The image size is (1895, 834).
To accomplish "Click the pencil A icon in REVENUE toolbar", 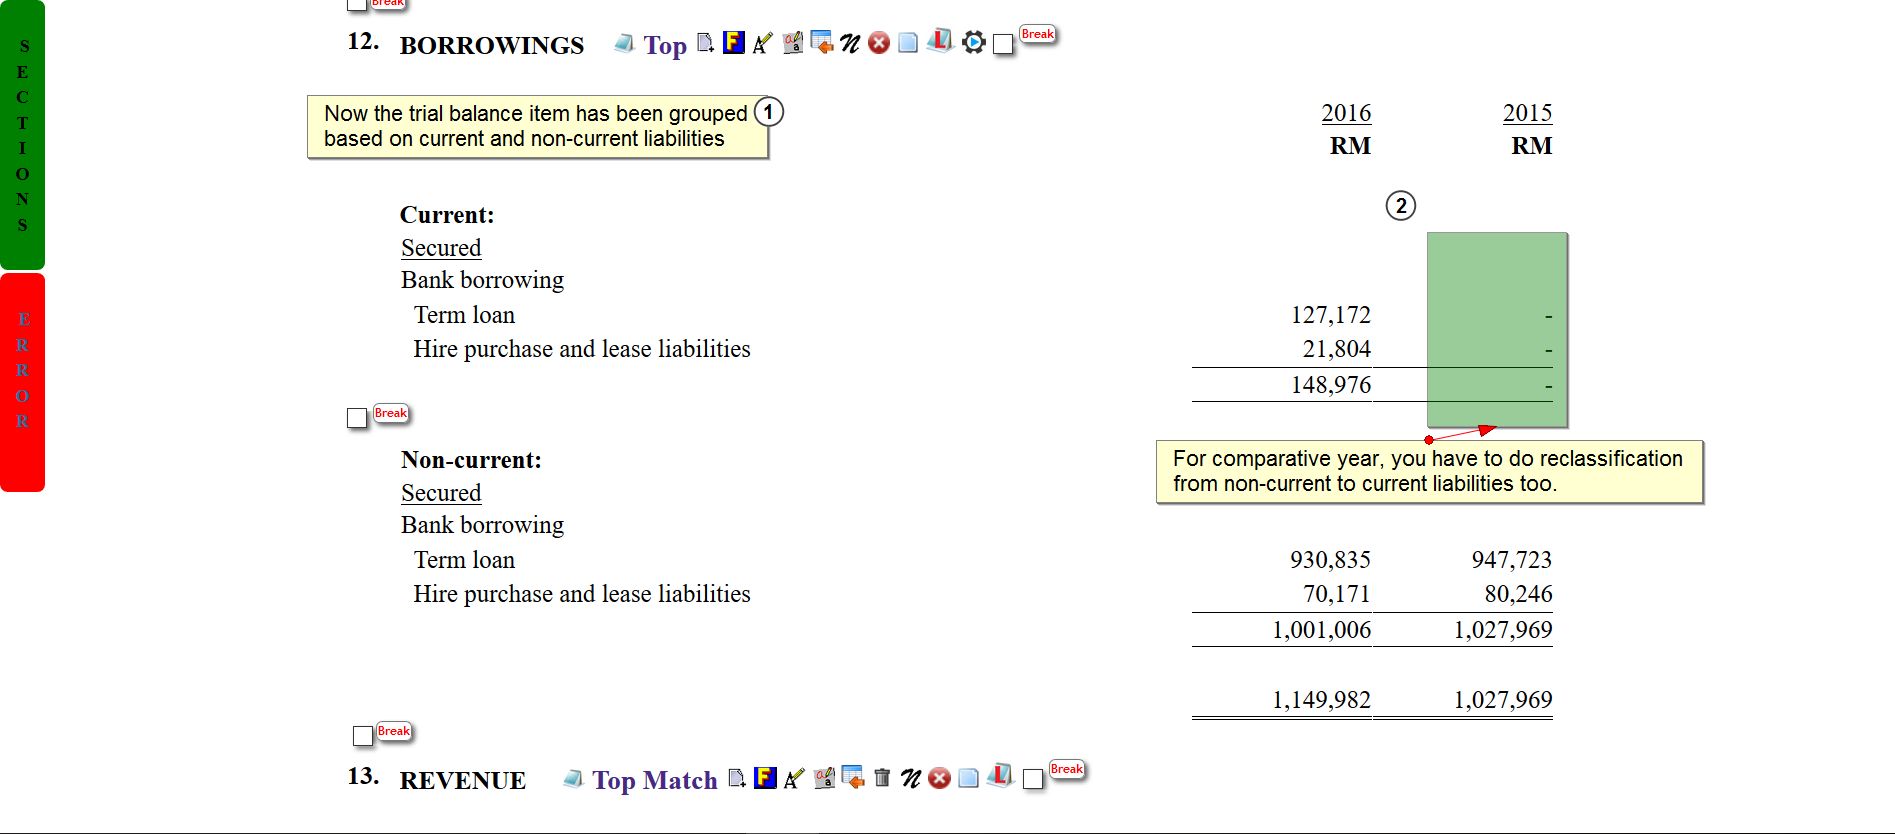I will [794, 778].
